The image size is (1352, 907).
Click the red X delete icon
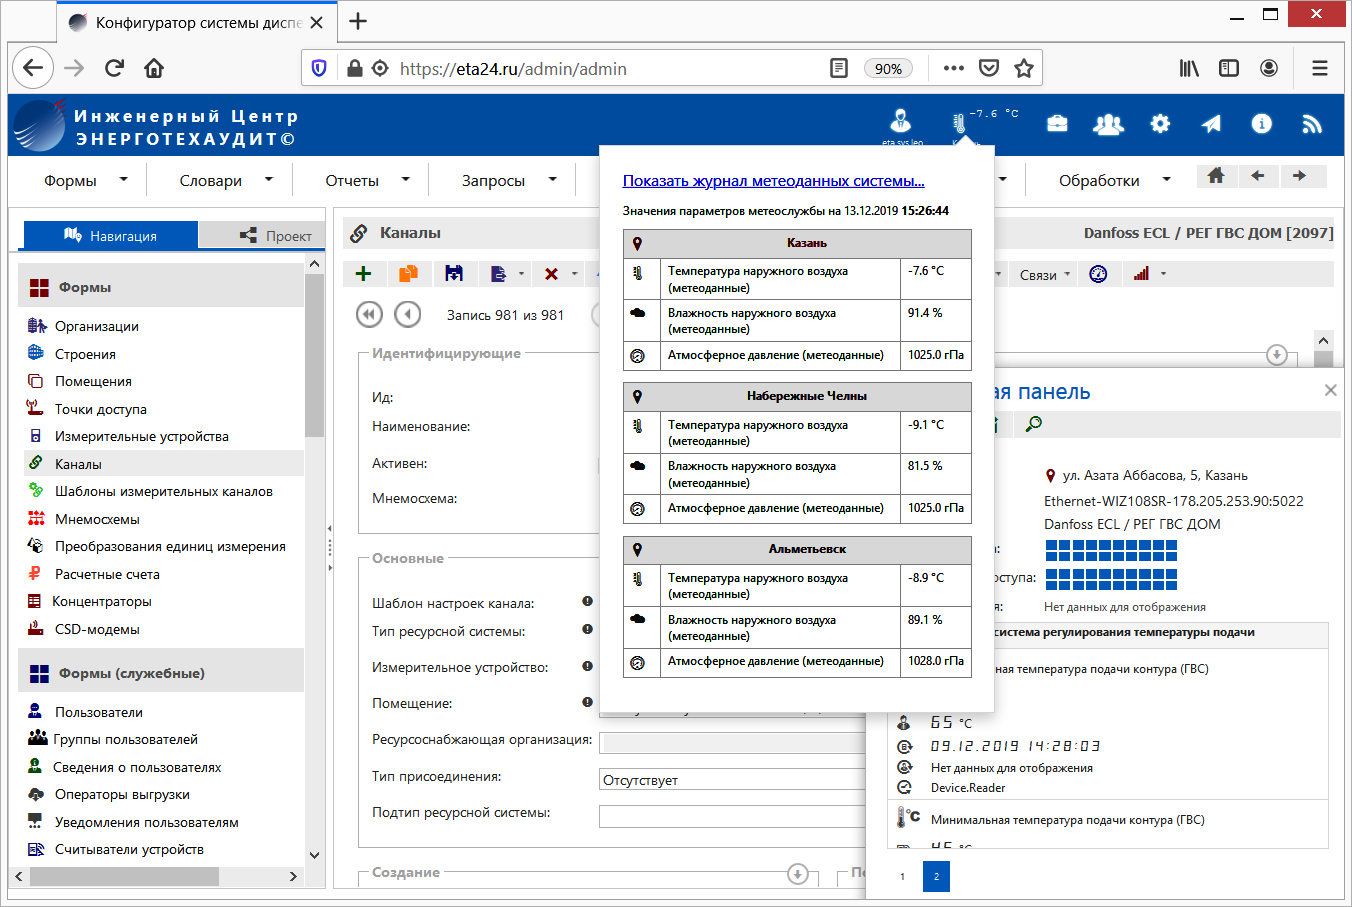[551, 274]
